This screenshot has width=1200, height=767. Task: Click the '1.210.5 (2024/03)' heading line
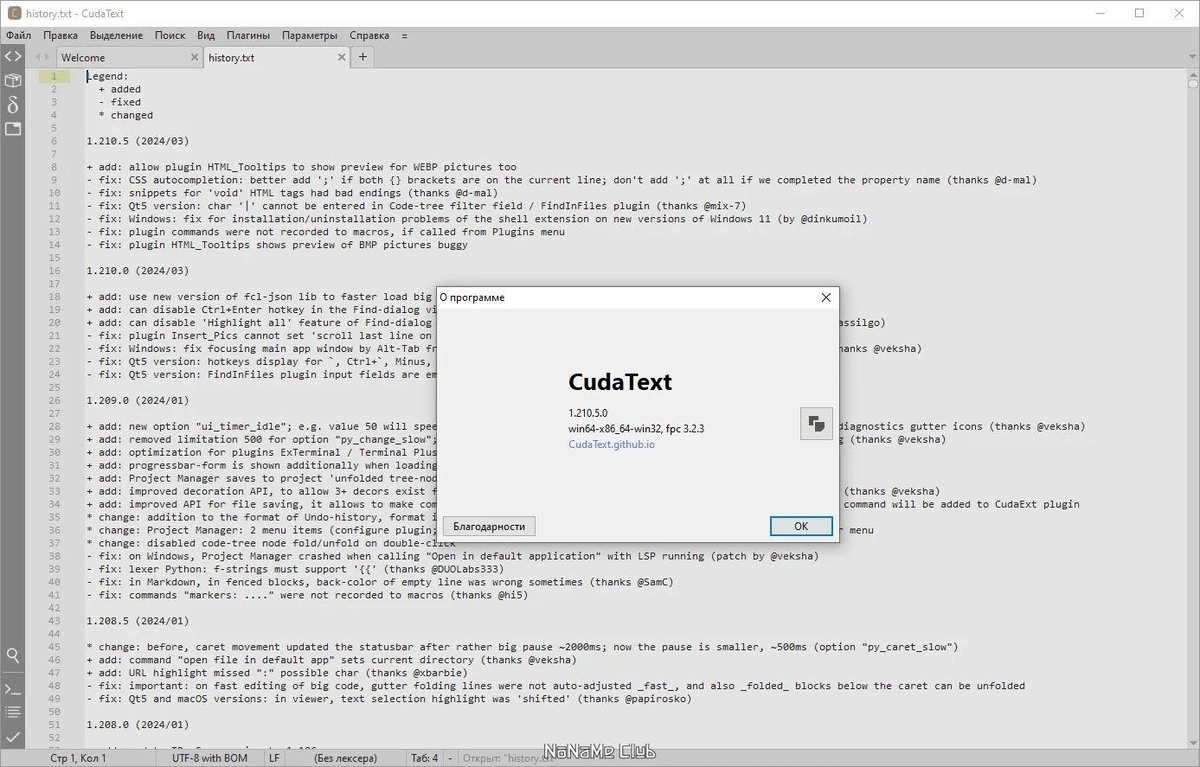coord(137,141)
